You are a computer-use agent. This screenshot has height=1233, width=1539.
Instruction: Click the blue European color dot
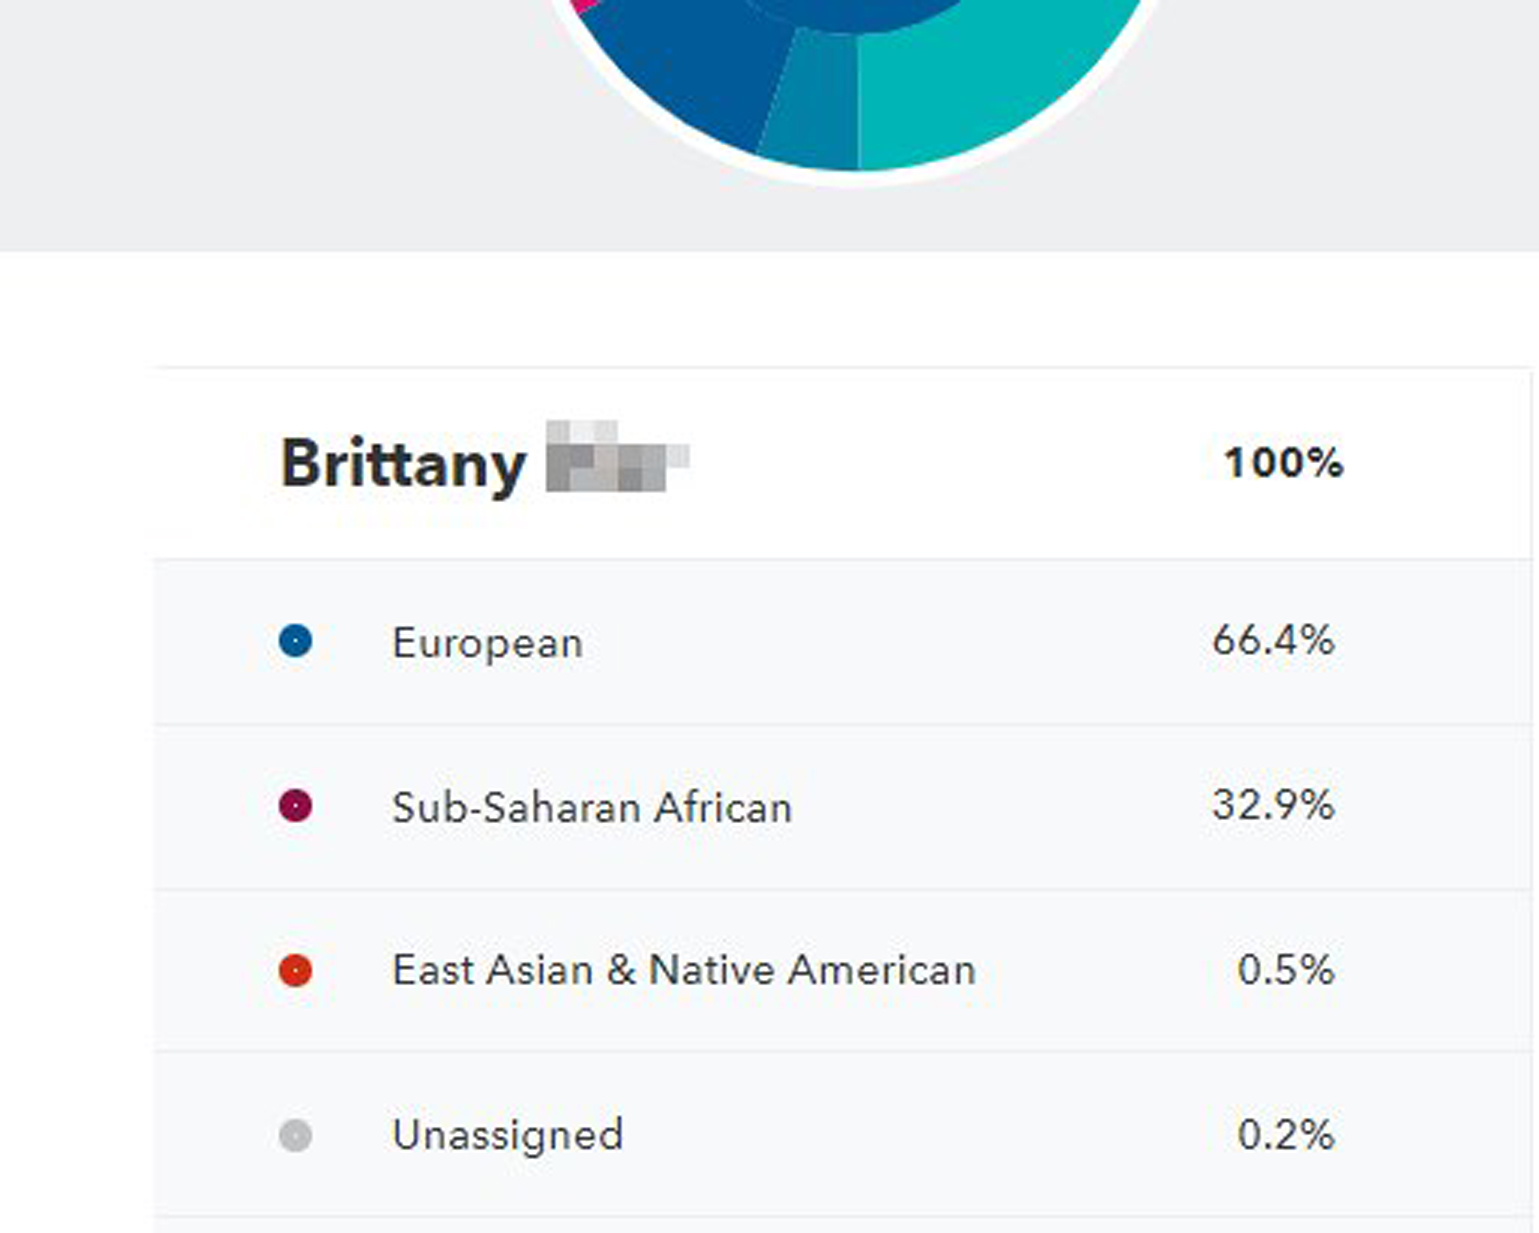coord(295,641)
